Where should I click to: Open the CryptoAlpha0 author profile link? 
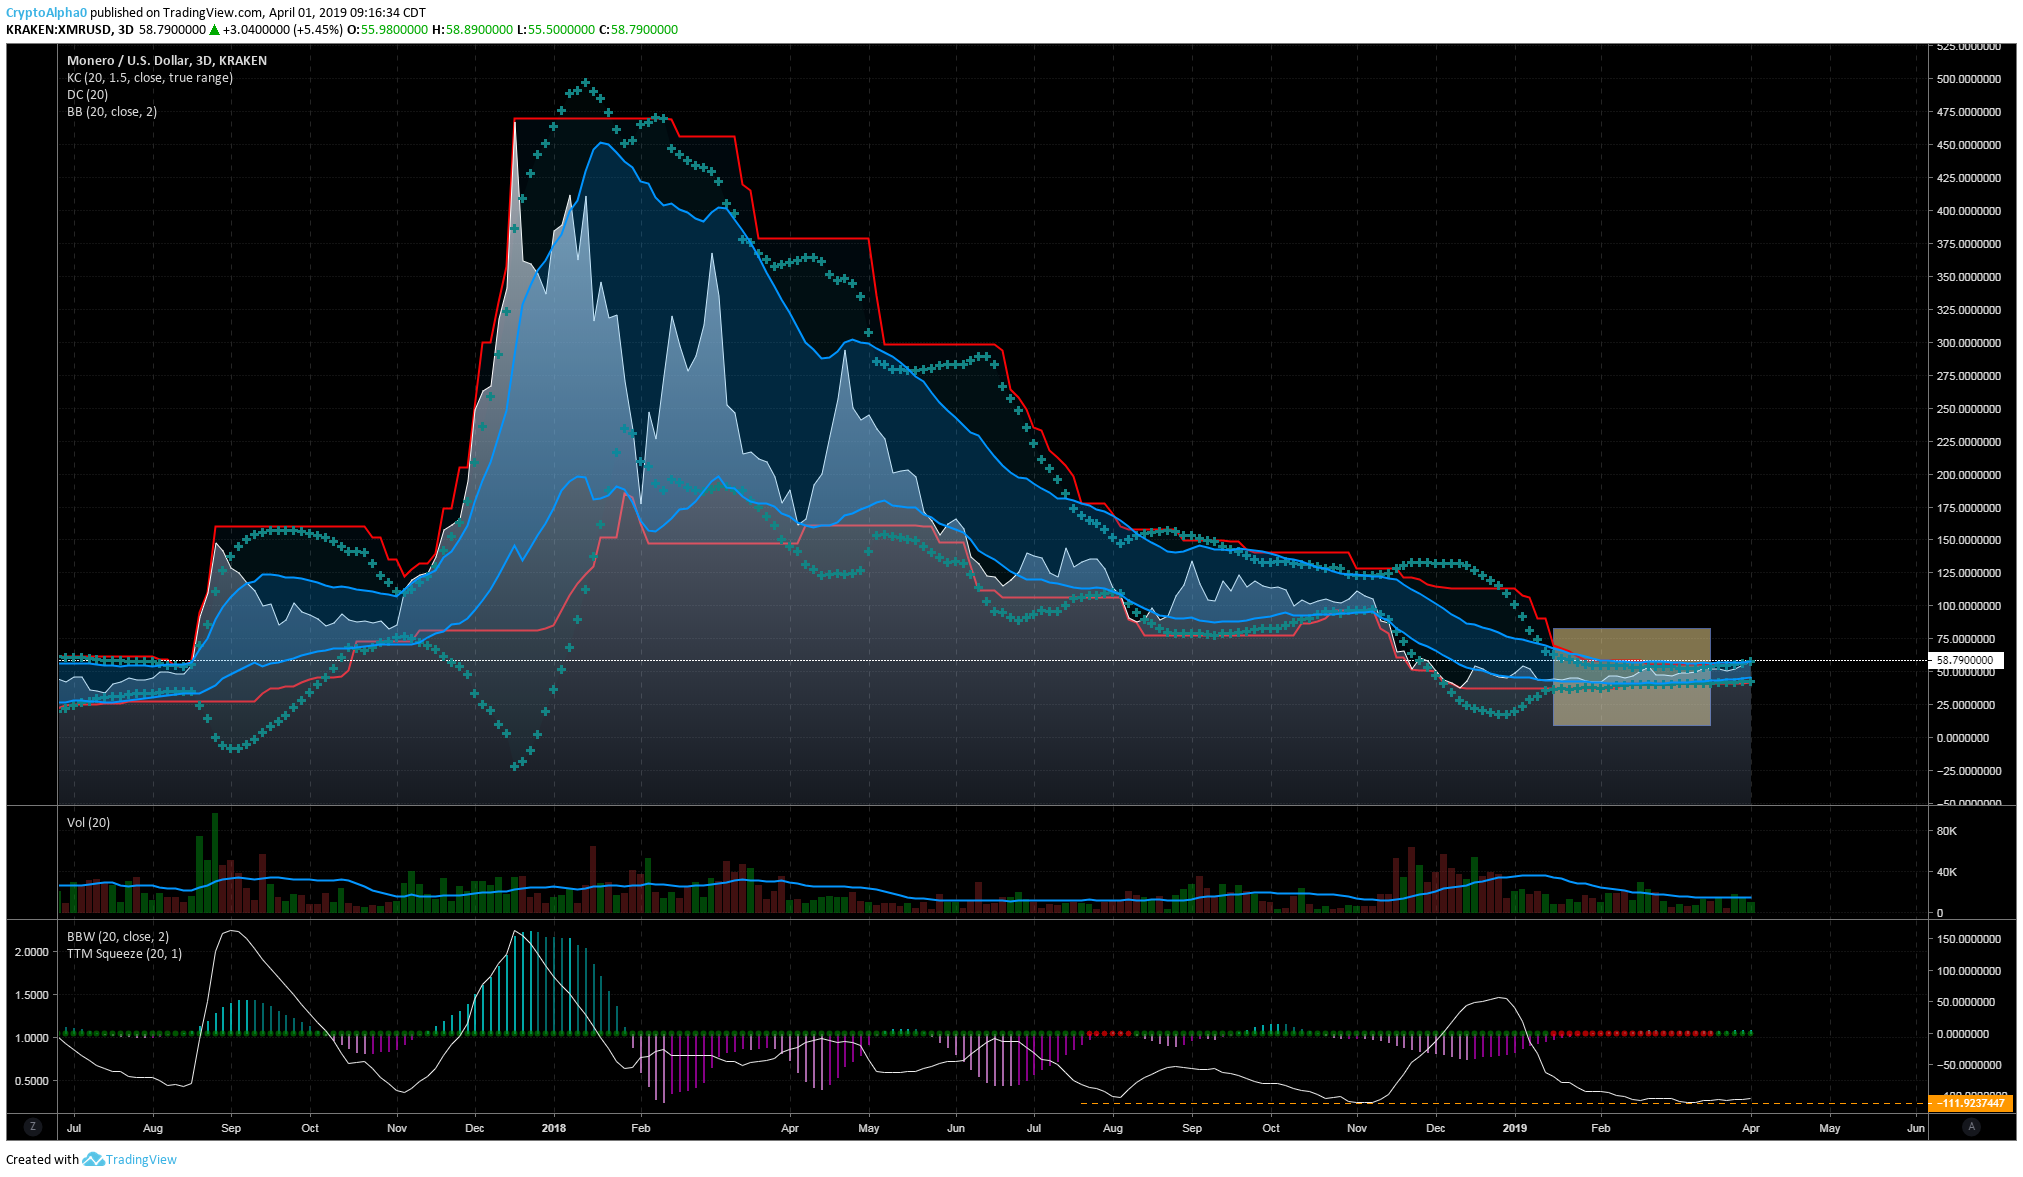coord(46,13)
